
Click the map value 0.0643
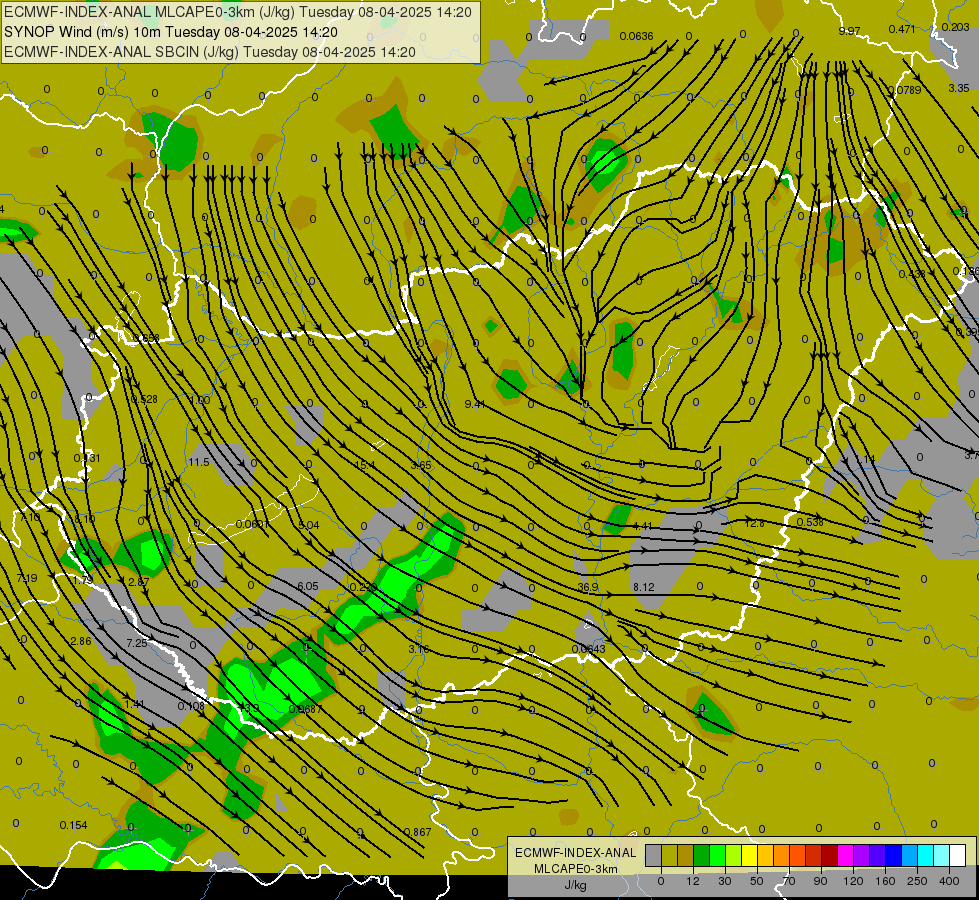pyautogui.click(x=588, y=649)
